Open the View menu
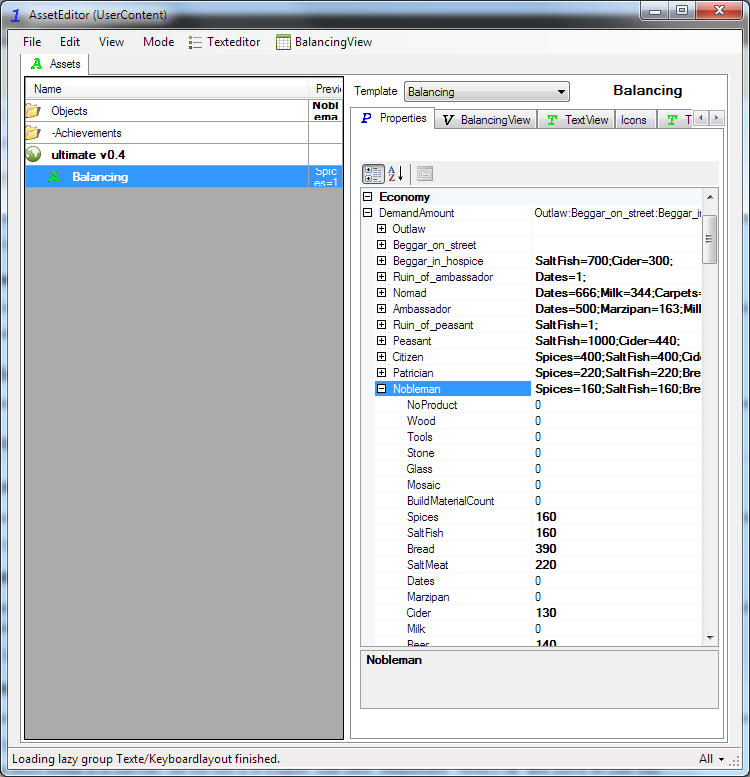The image size is (750, 777). (x=111, y=42)
